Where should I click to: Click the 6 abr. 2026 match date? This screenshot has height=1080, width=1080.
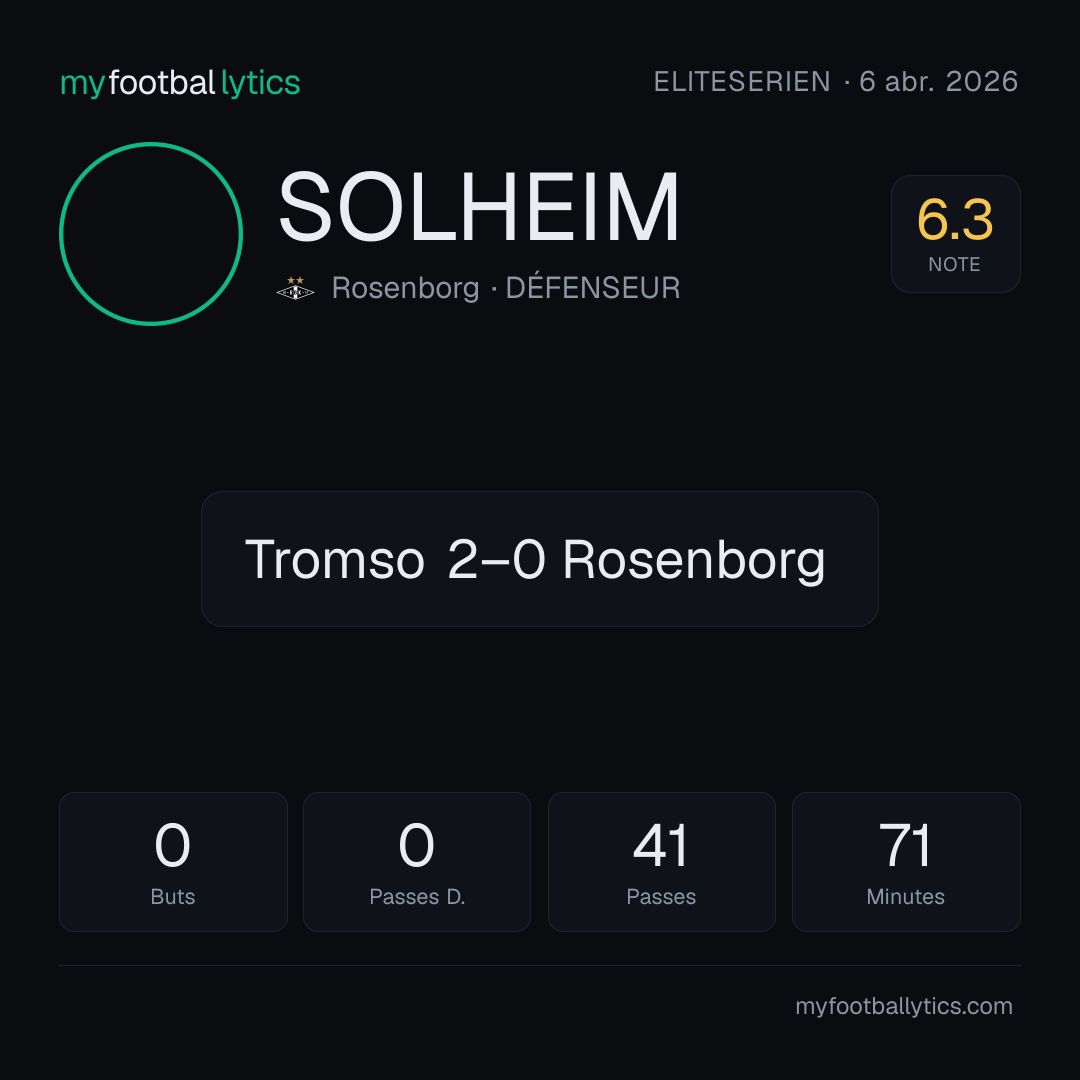938,82
